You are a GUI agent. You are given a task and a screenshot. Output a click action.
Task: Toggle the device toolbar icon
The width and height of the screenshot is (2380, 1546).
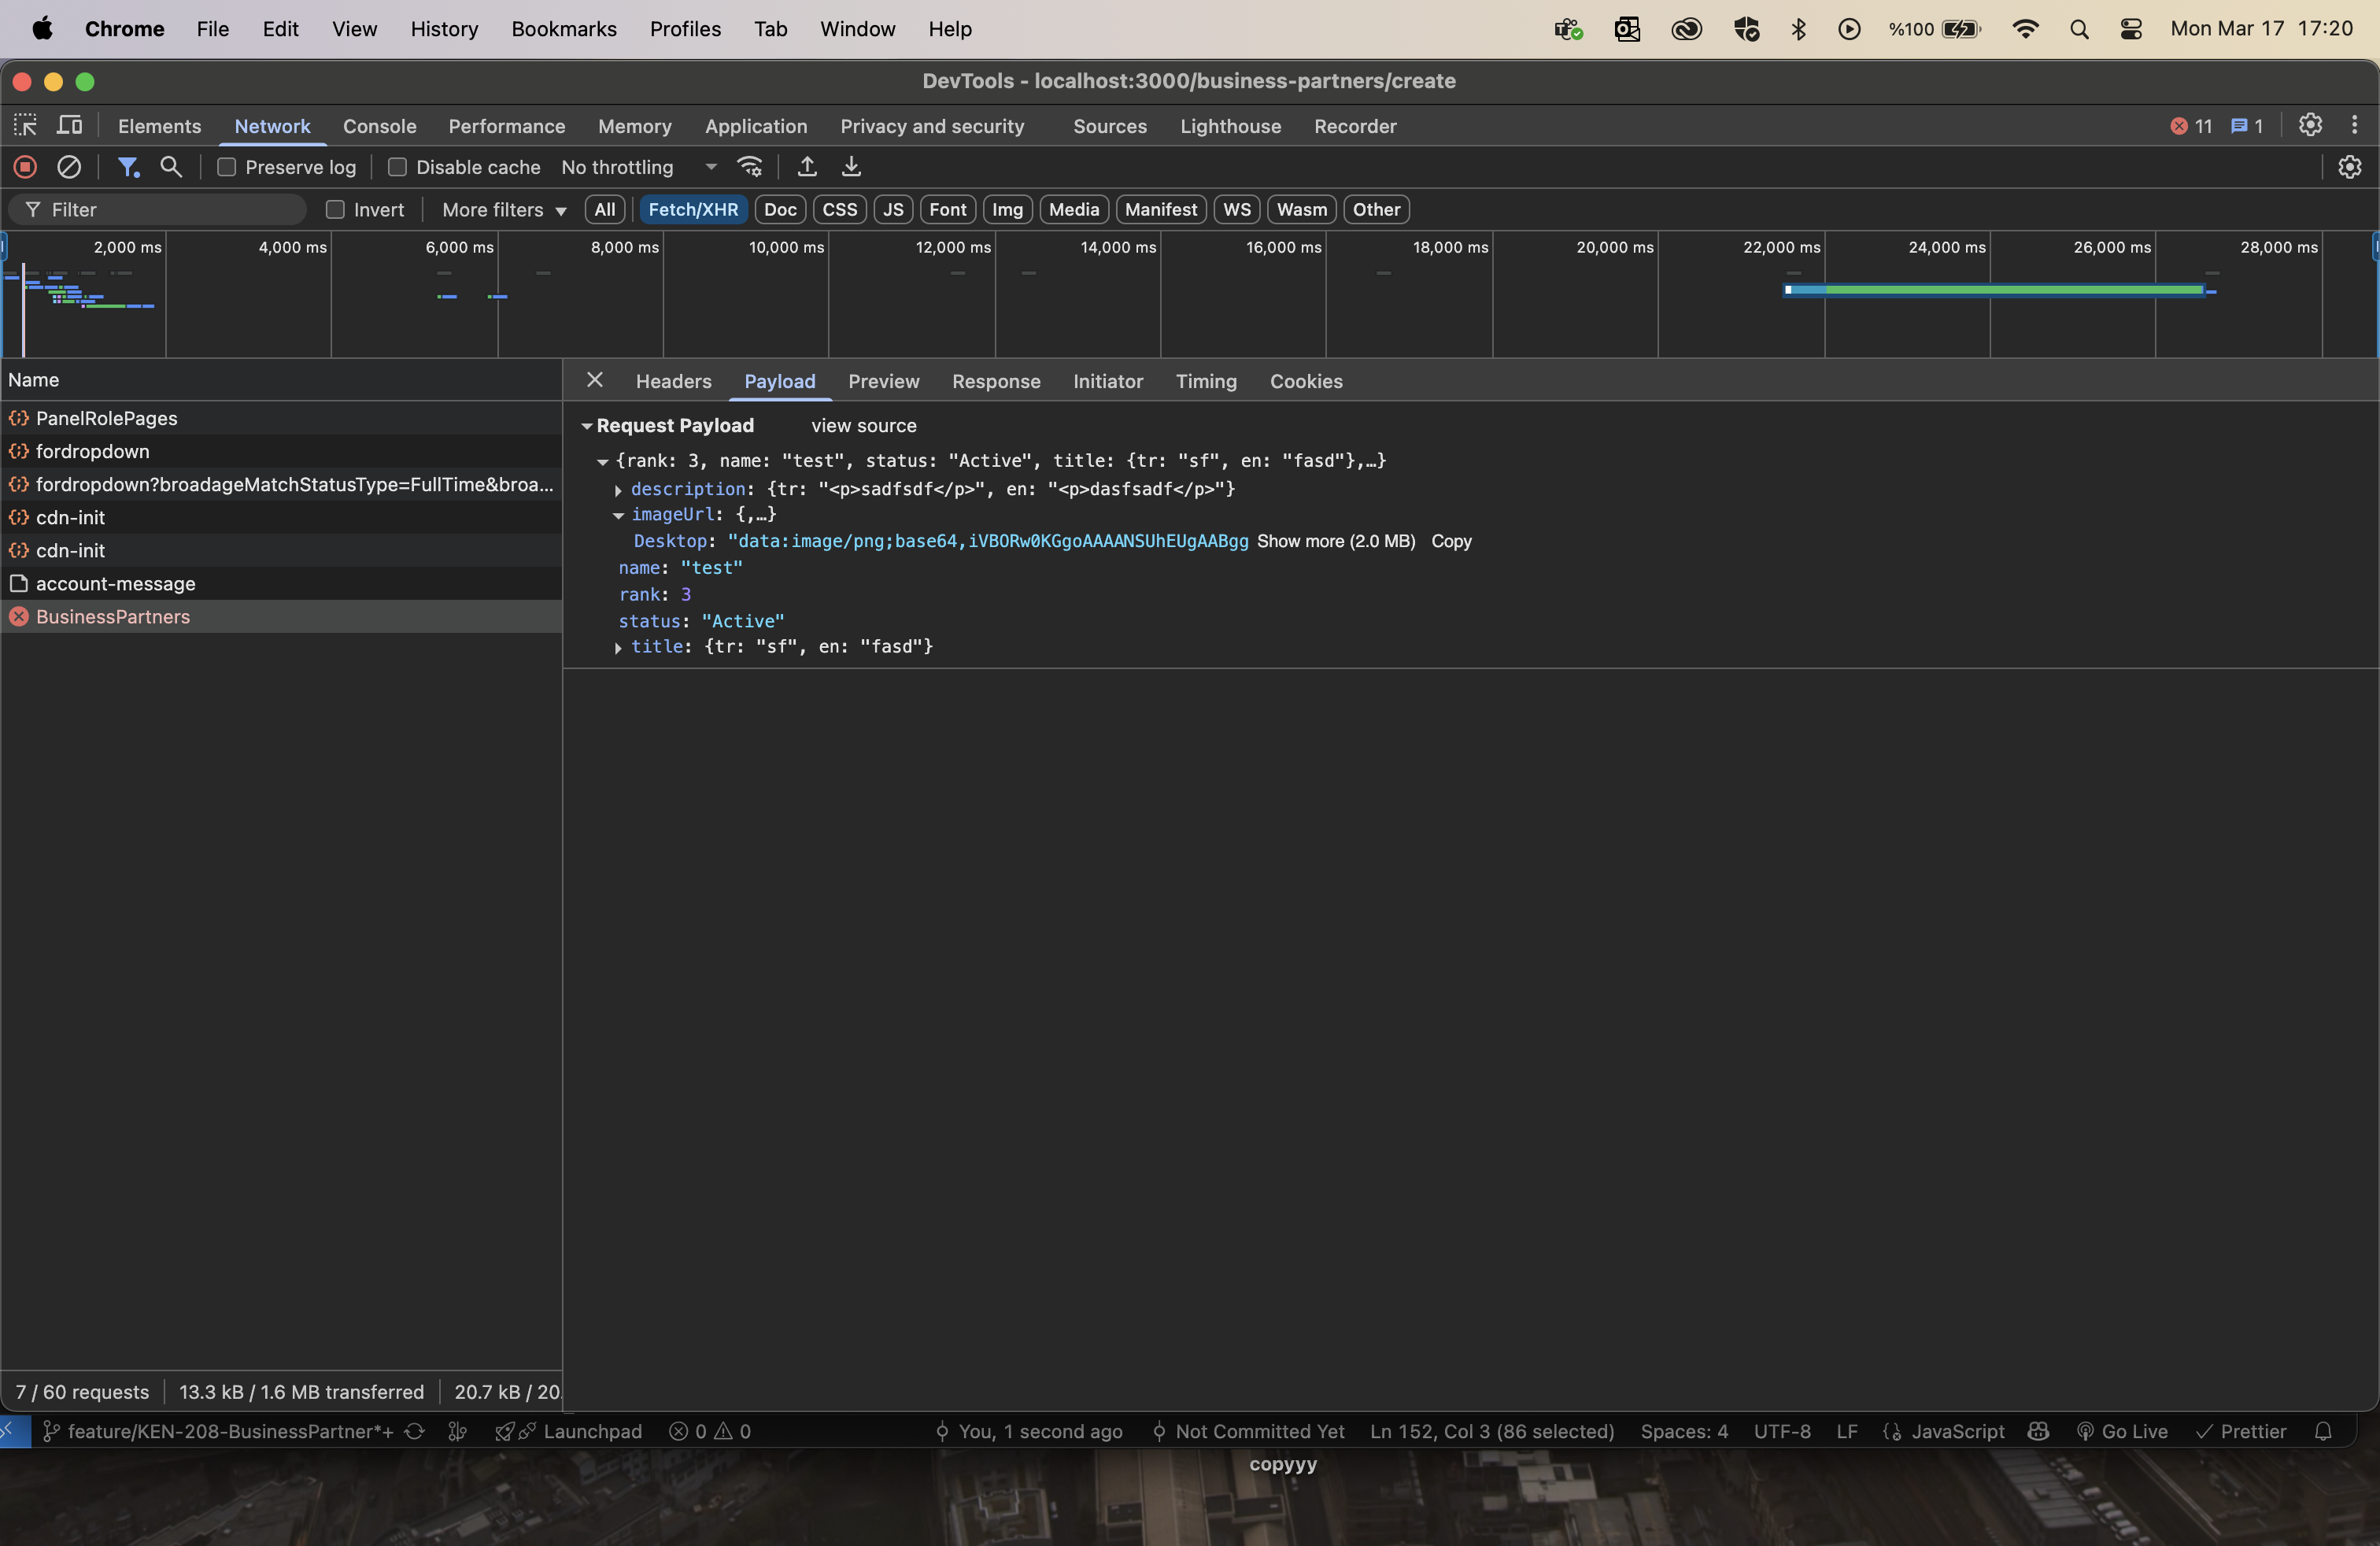pos(69,125)
